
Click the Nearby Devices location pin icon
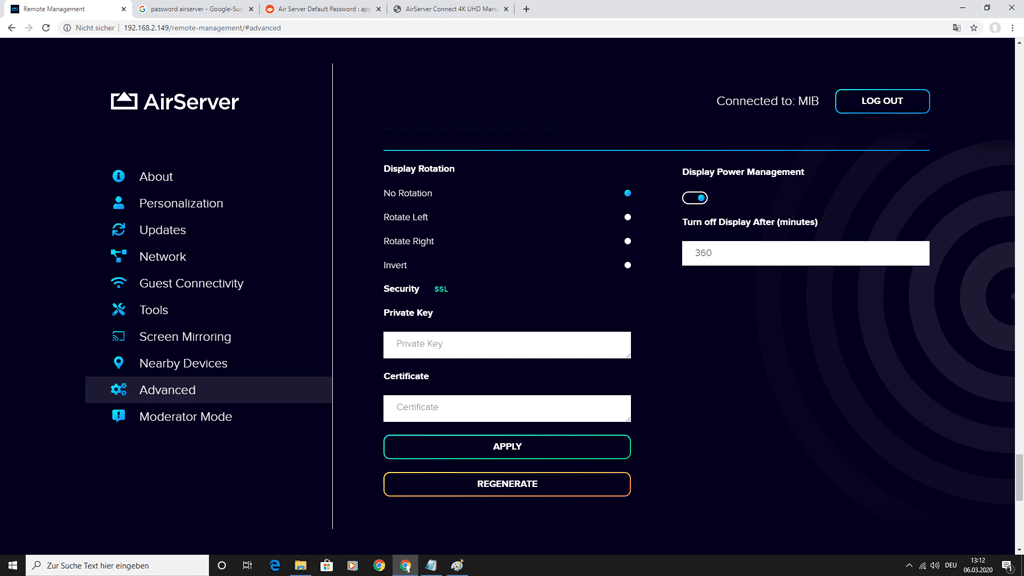click(x=118, y=362)
